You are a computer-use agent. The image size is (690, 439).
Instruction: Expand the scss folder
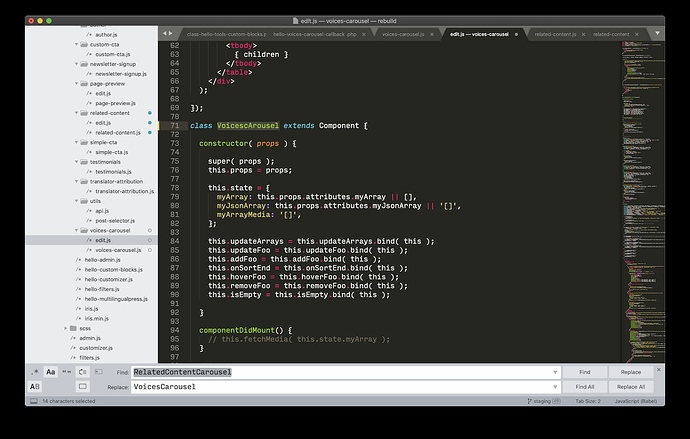coord(66,328)
